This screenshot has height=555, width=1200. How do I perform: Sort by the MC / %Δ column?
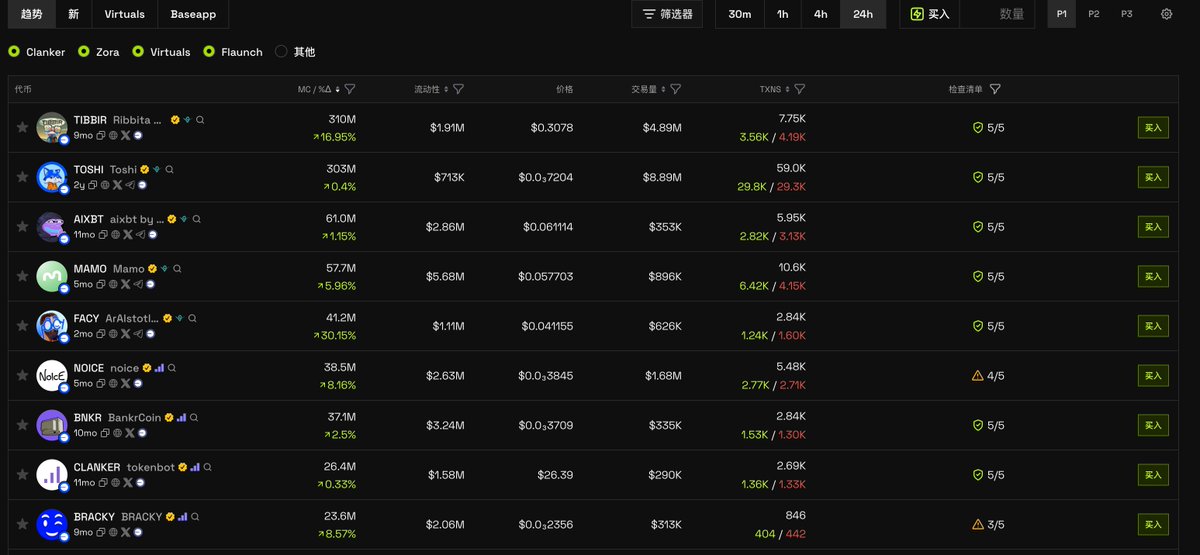pyautogui.click(x=319, y=89)
